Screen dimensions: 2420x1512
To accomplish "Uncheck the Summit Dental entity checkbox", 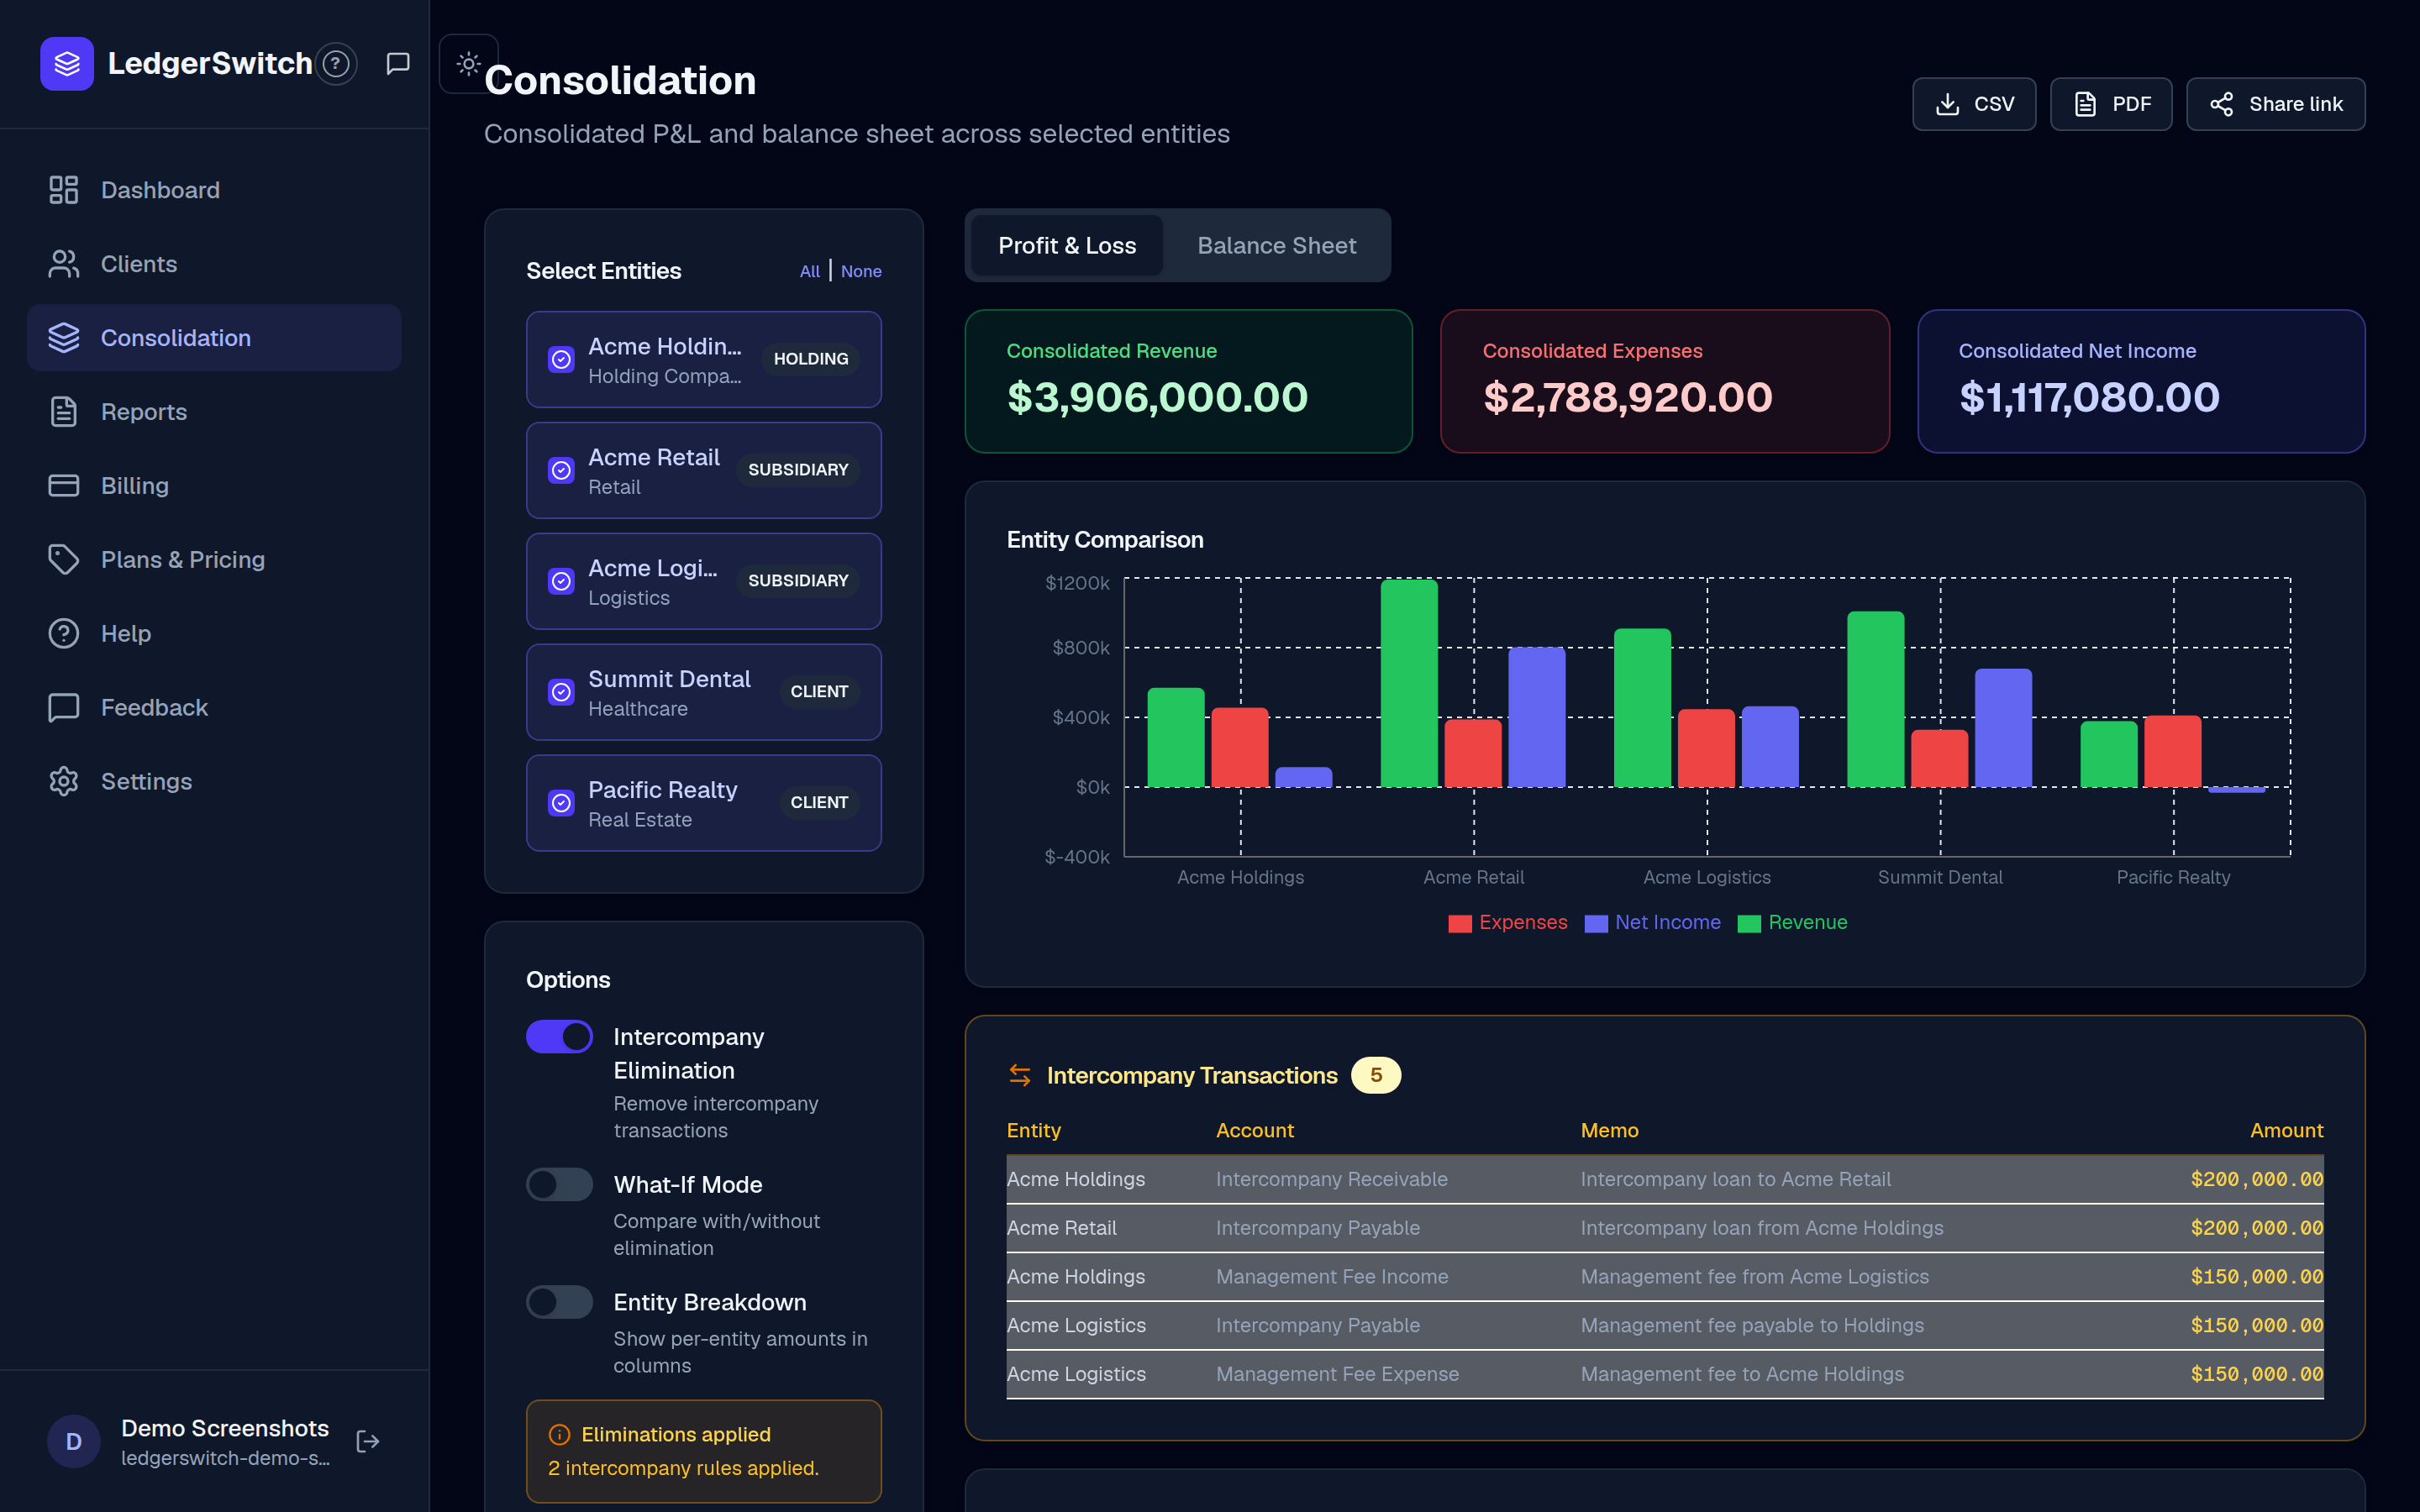I will coord(562,692).
